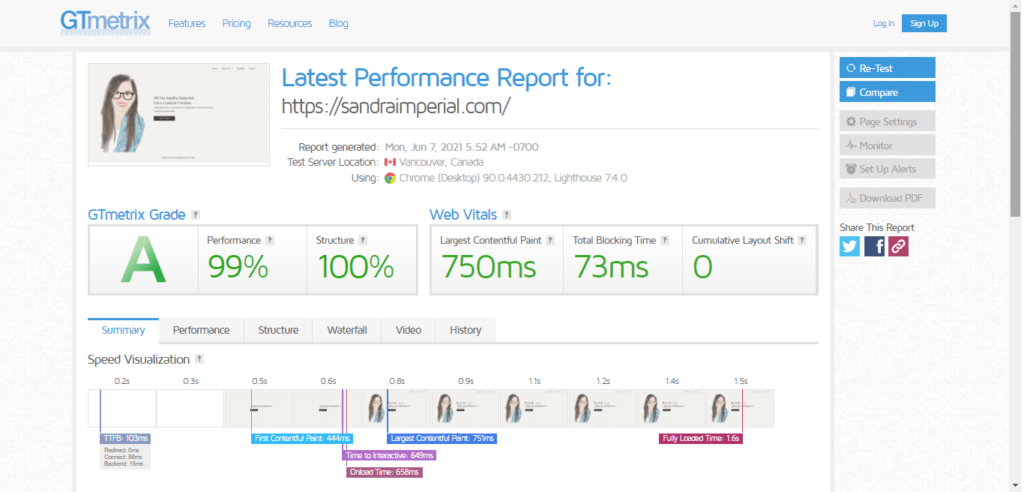Click the Sign Up button
The height and width of the screenshot is (492, 1024).
924,24
